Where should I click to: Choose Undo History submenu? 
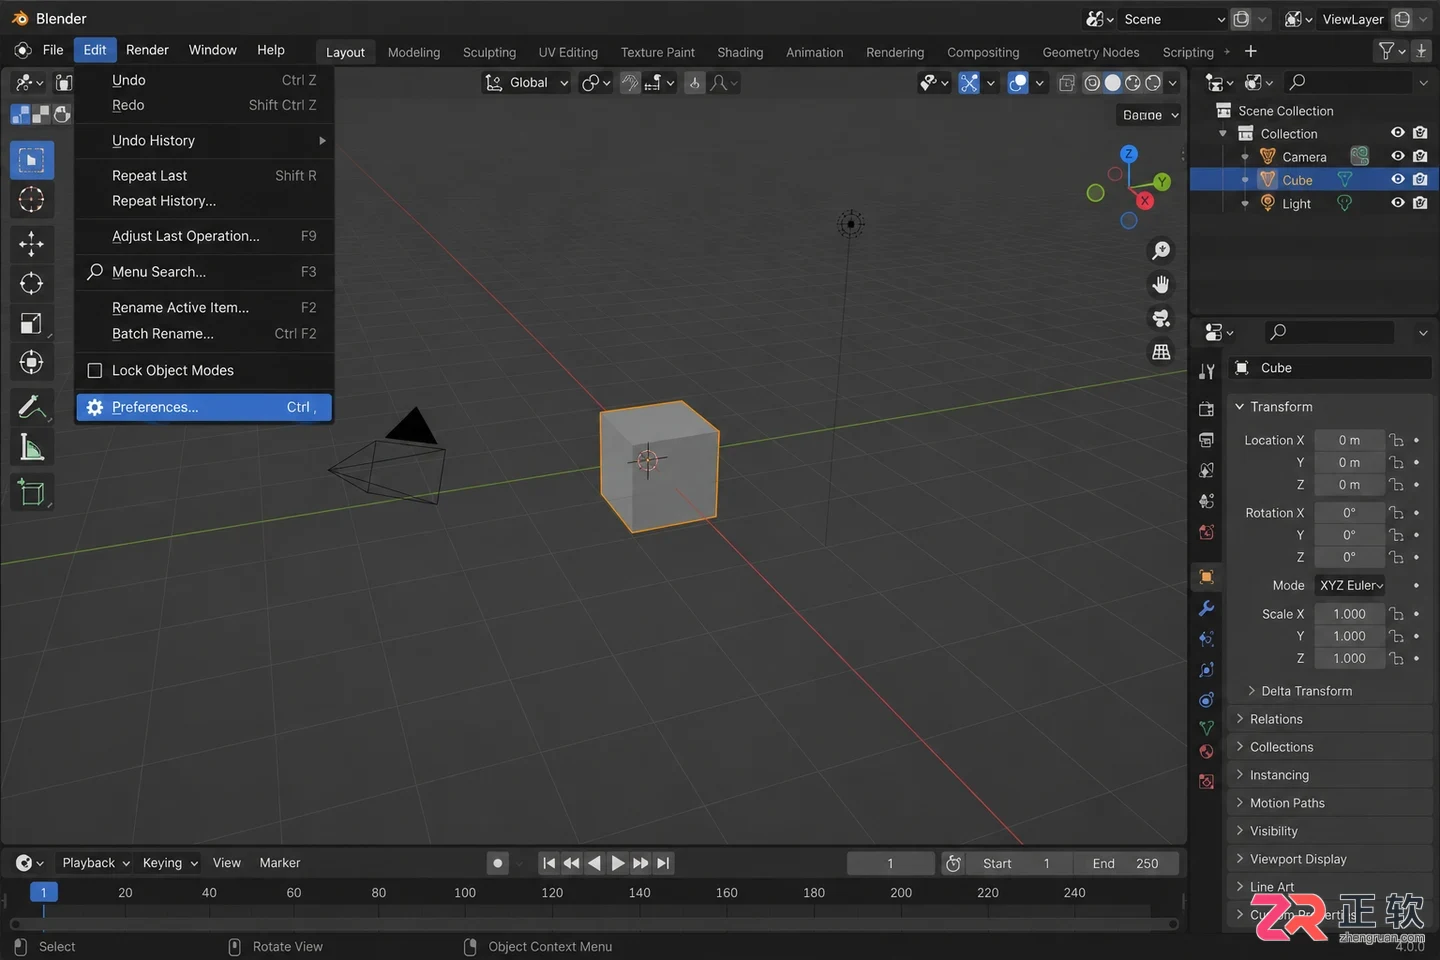tap(204, 141)
